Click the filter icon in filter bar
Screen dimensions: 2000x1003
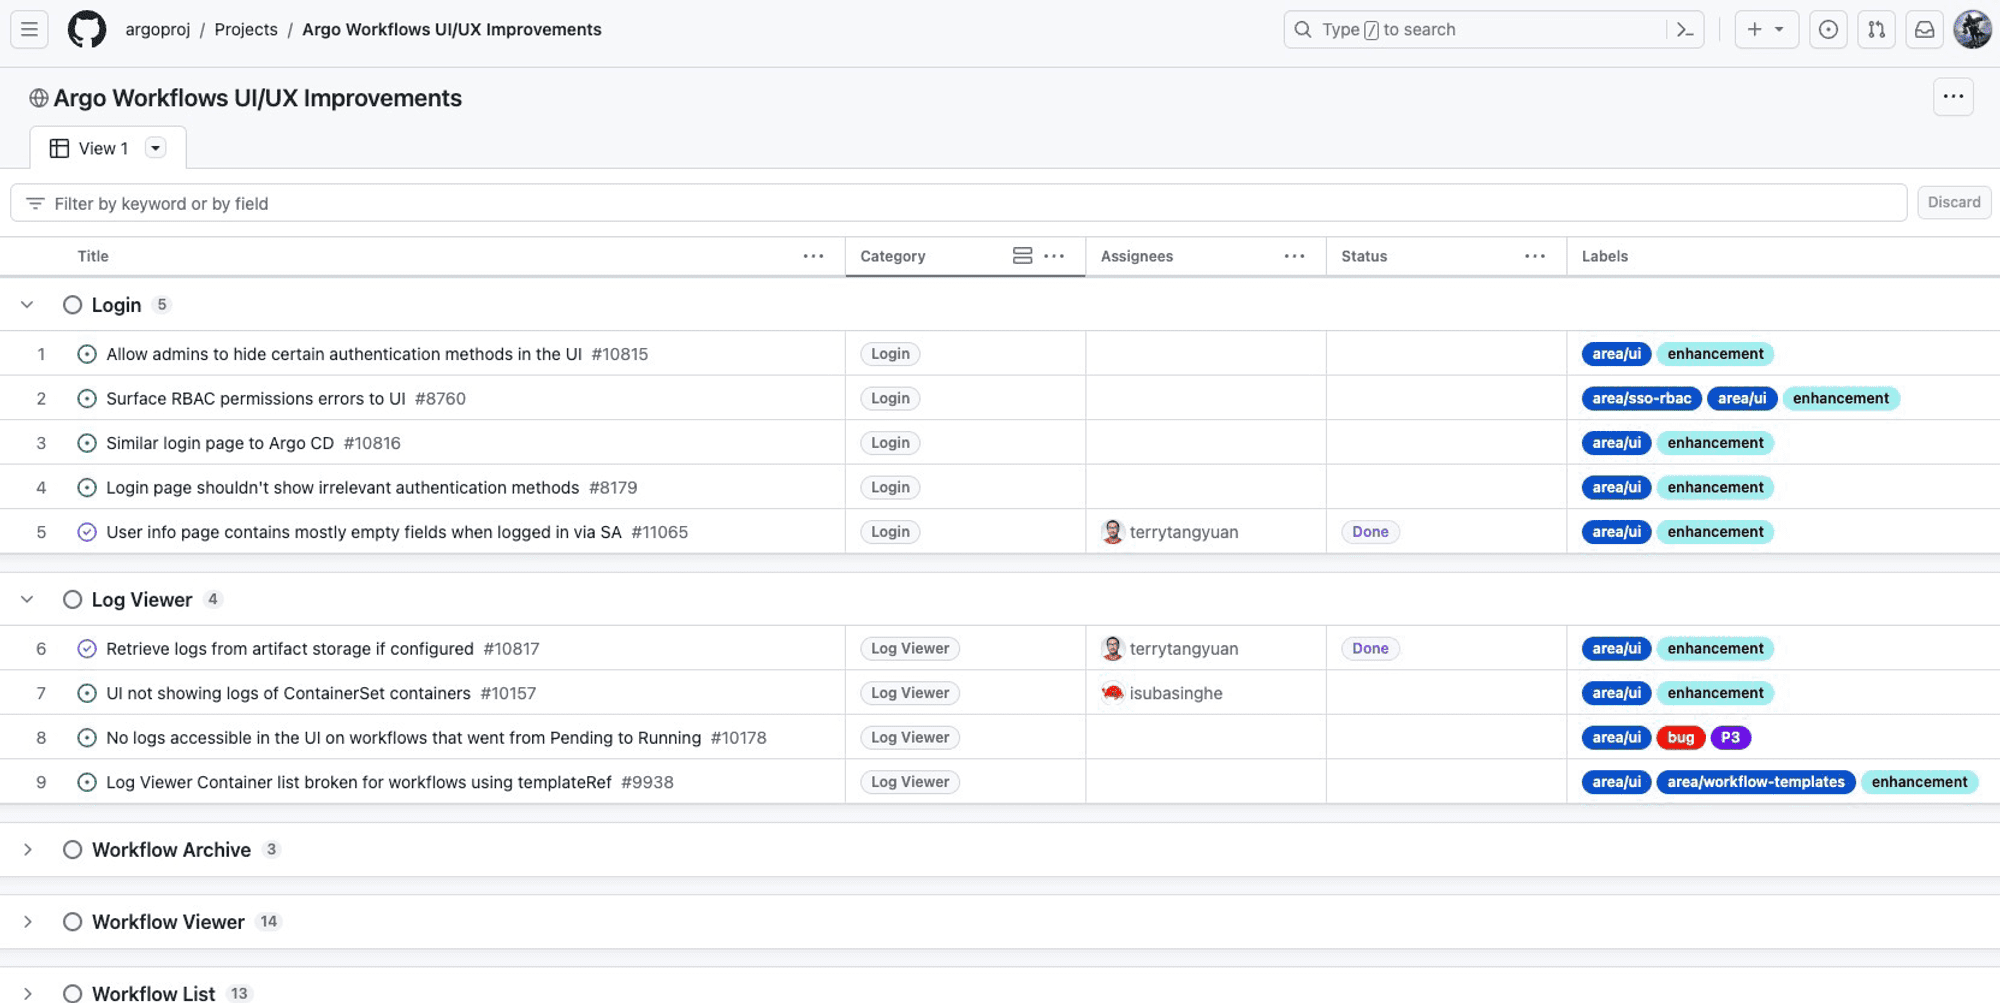(35, 203)
